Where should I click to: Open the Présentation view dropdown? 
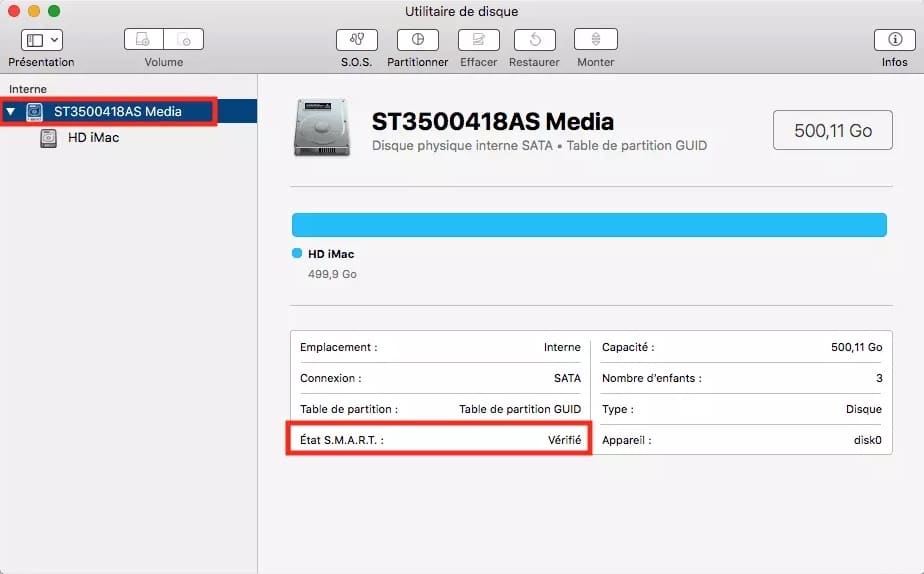pyautogui.click(x=42, y=40)
